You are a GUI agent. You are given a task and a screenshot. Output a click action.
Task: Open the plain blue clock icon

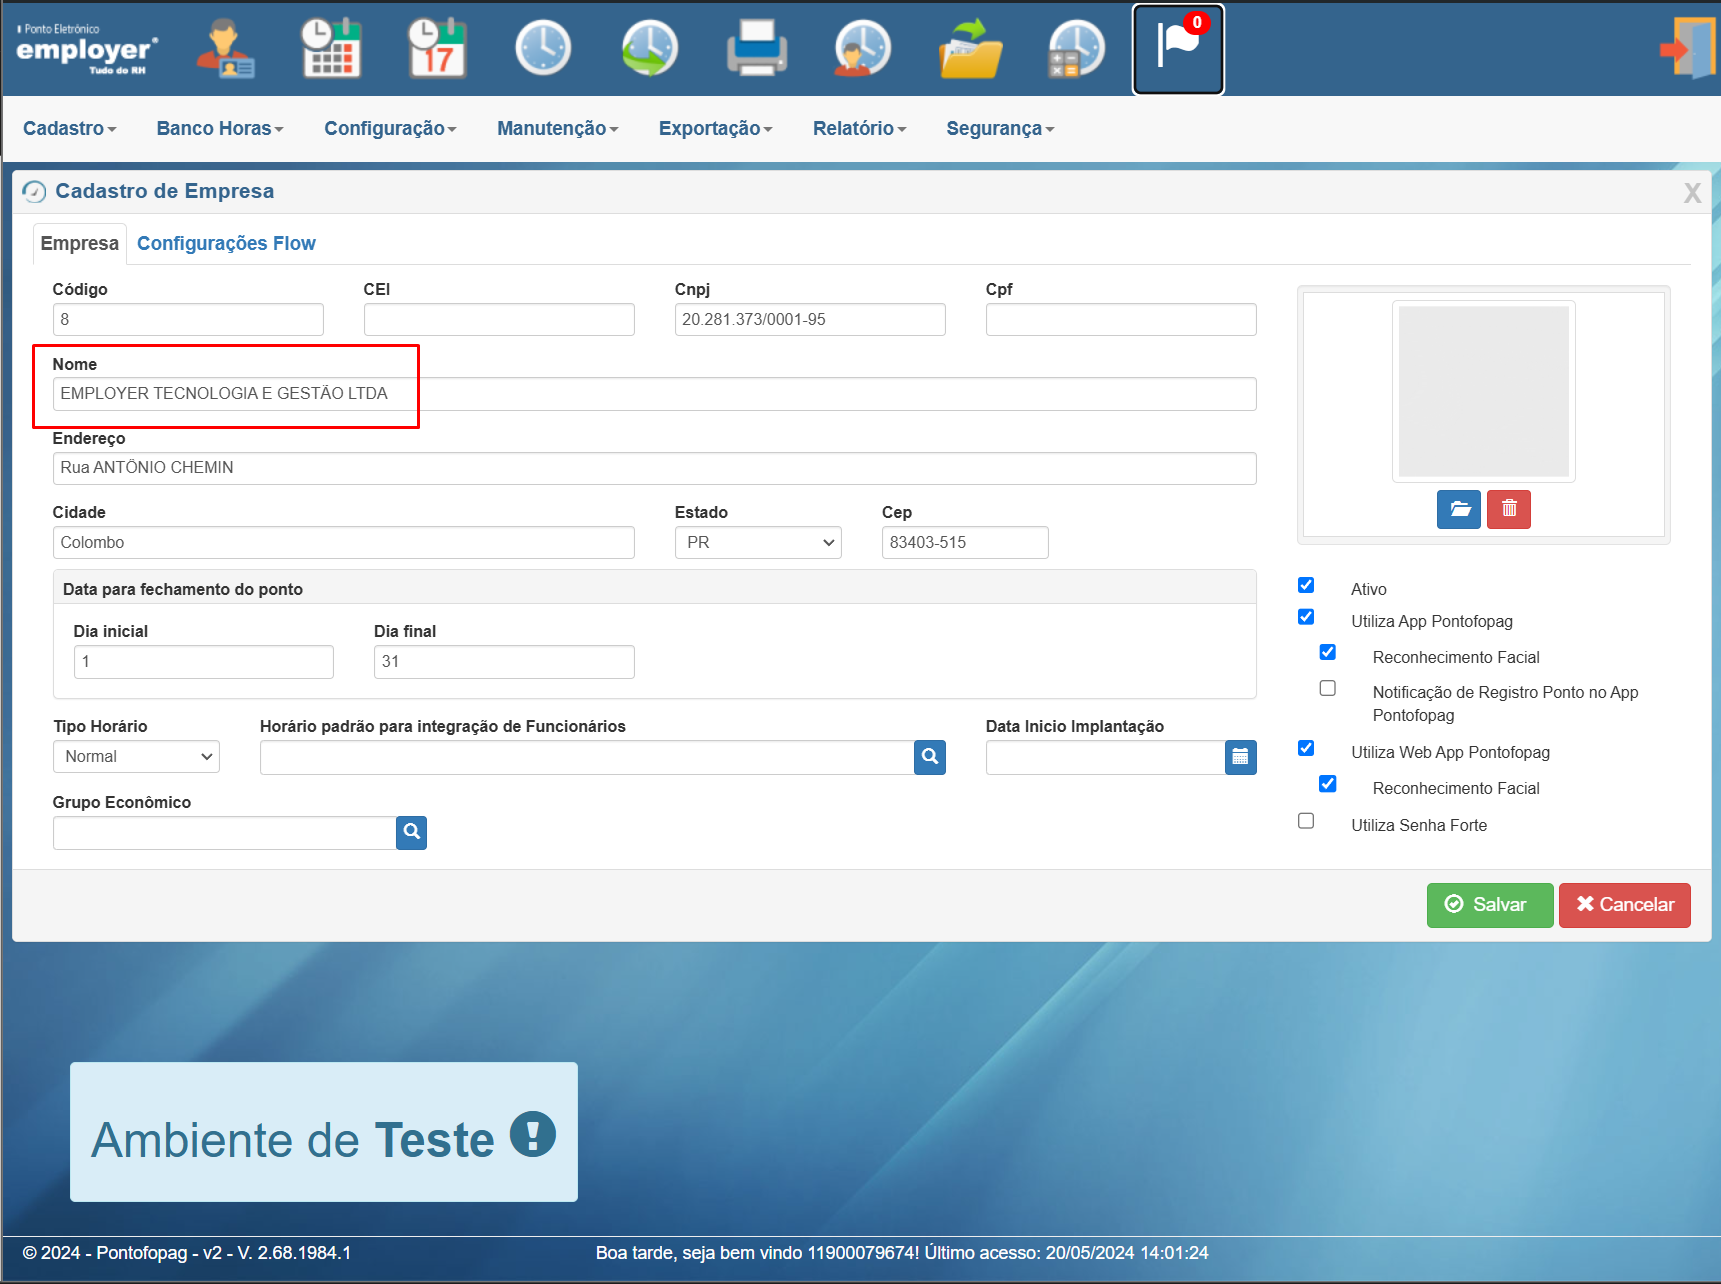coord(543,48)
